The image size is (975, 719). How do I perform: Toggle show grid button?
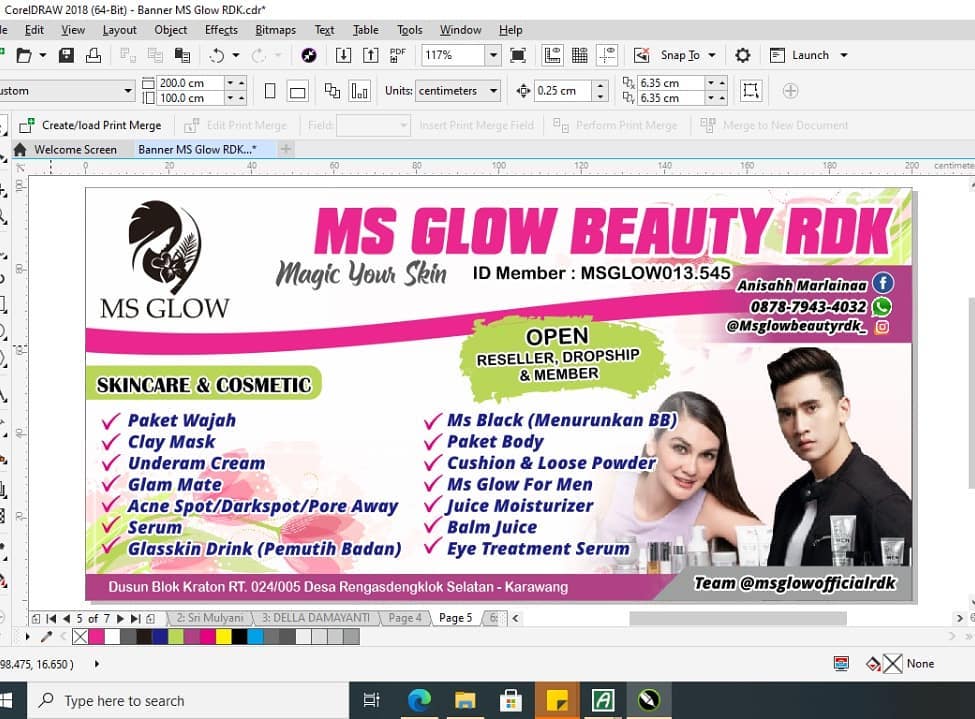click(x=580, y=55)
